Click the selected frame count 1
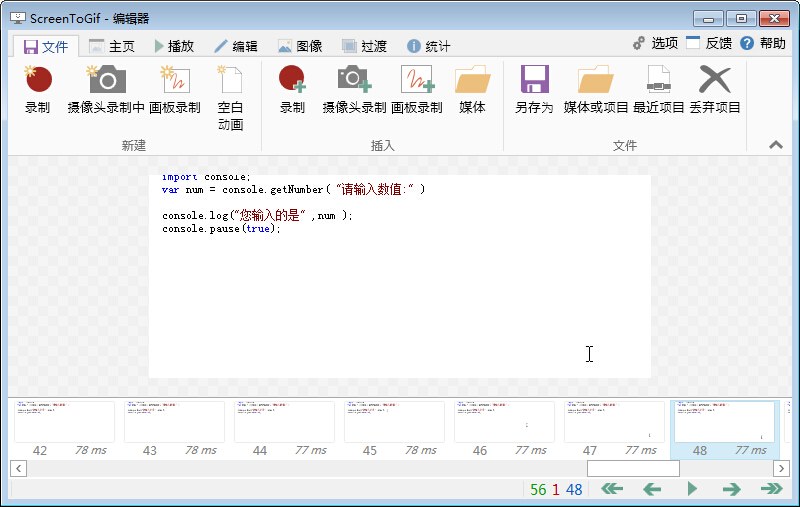Screen dimensions: 800x507 click(x=556, y=490)
